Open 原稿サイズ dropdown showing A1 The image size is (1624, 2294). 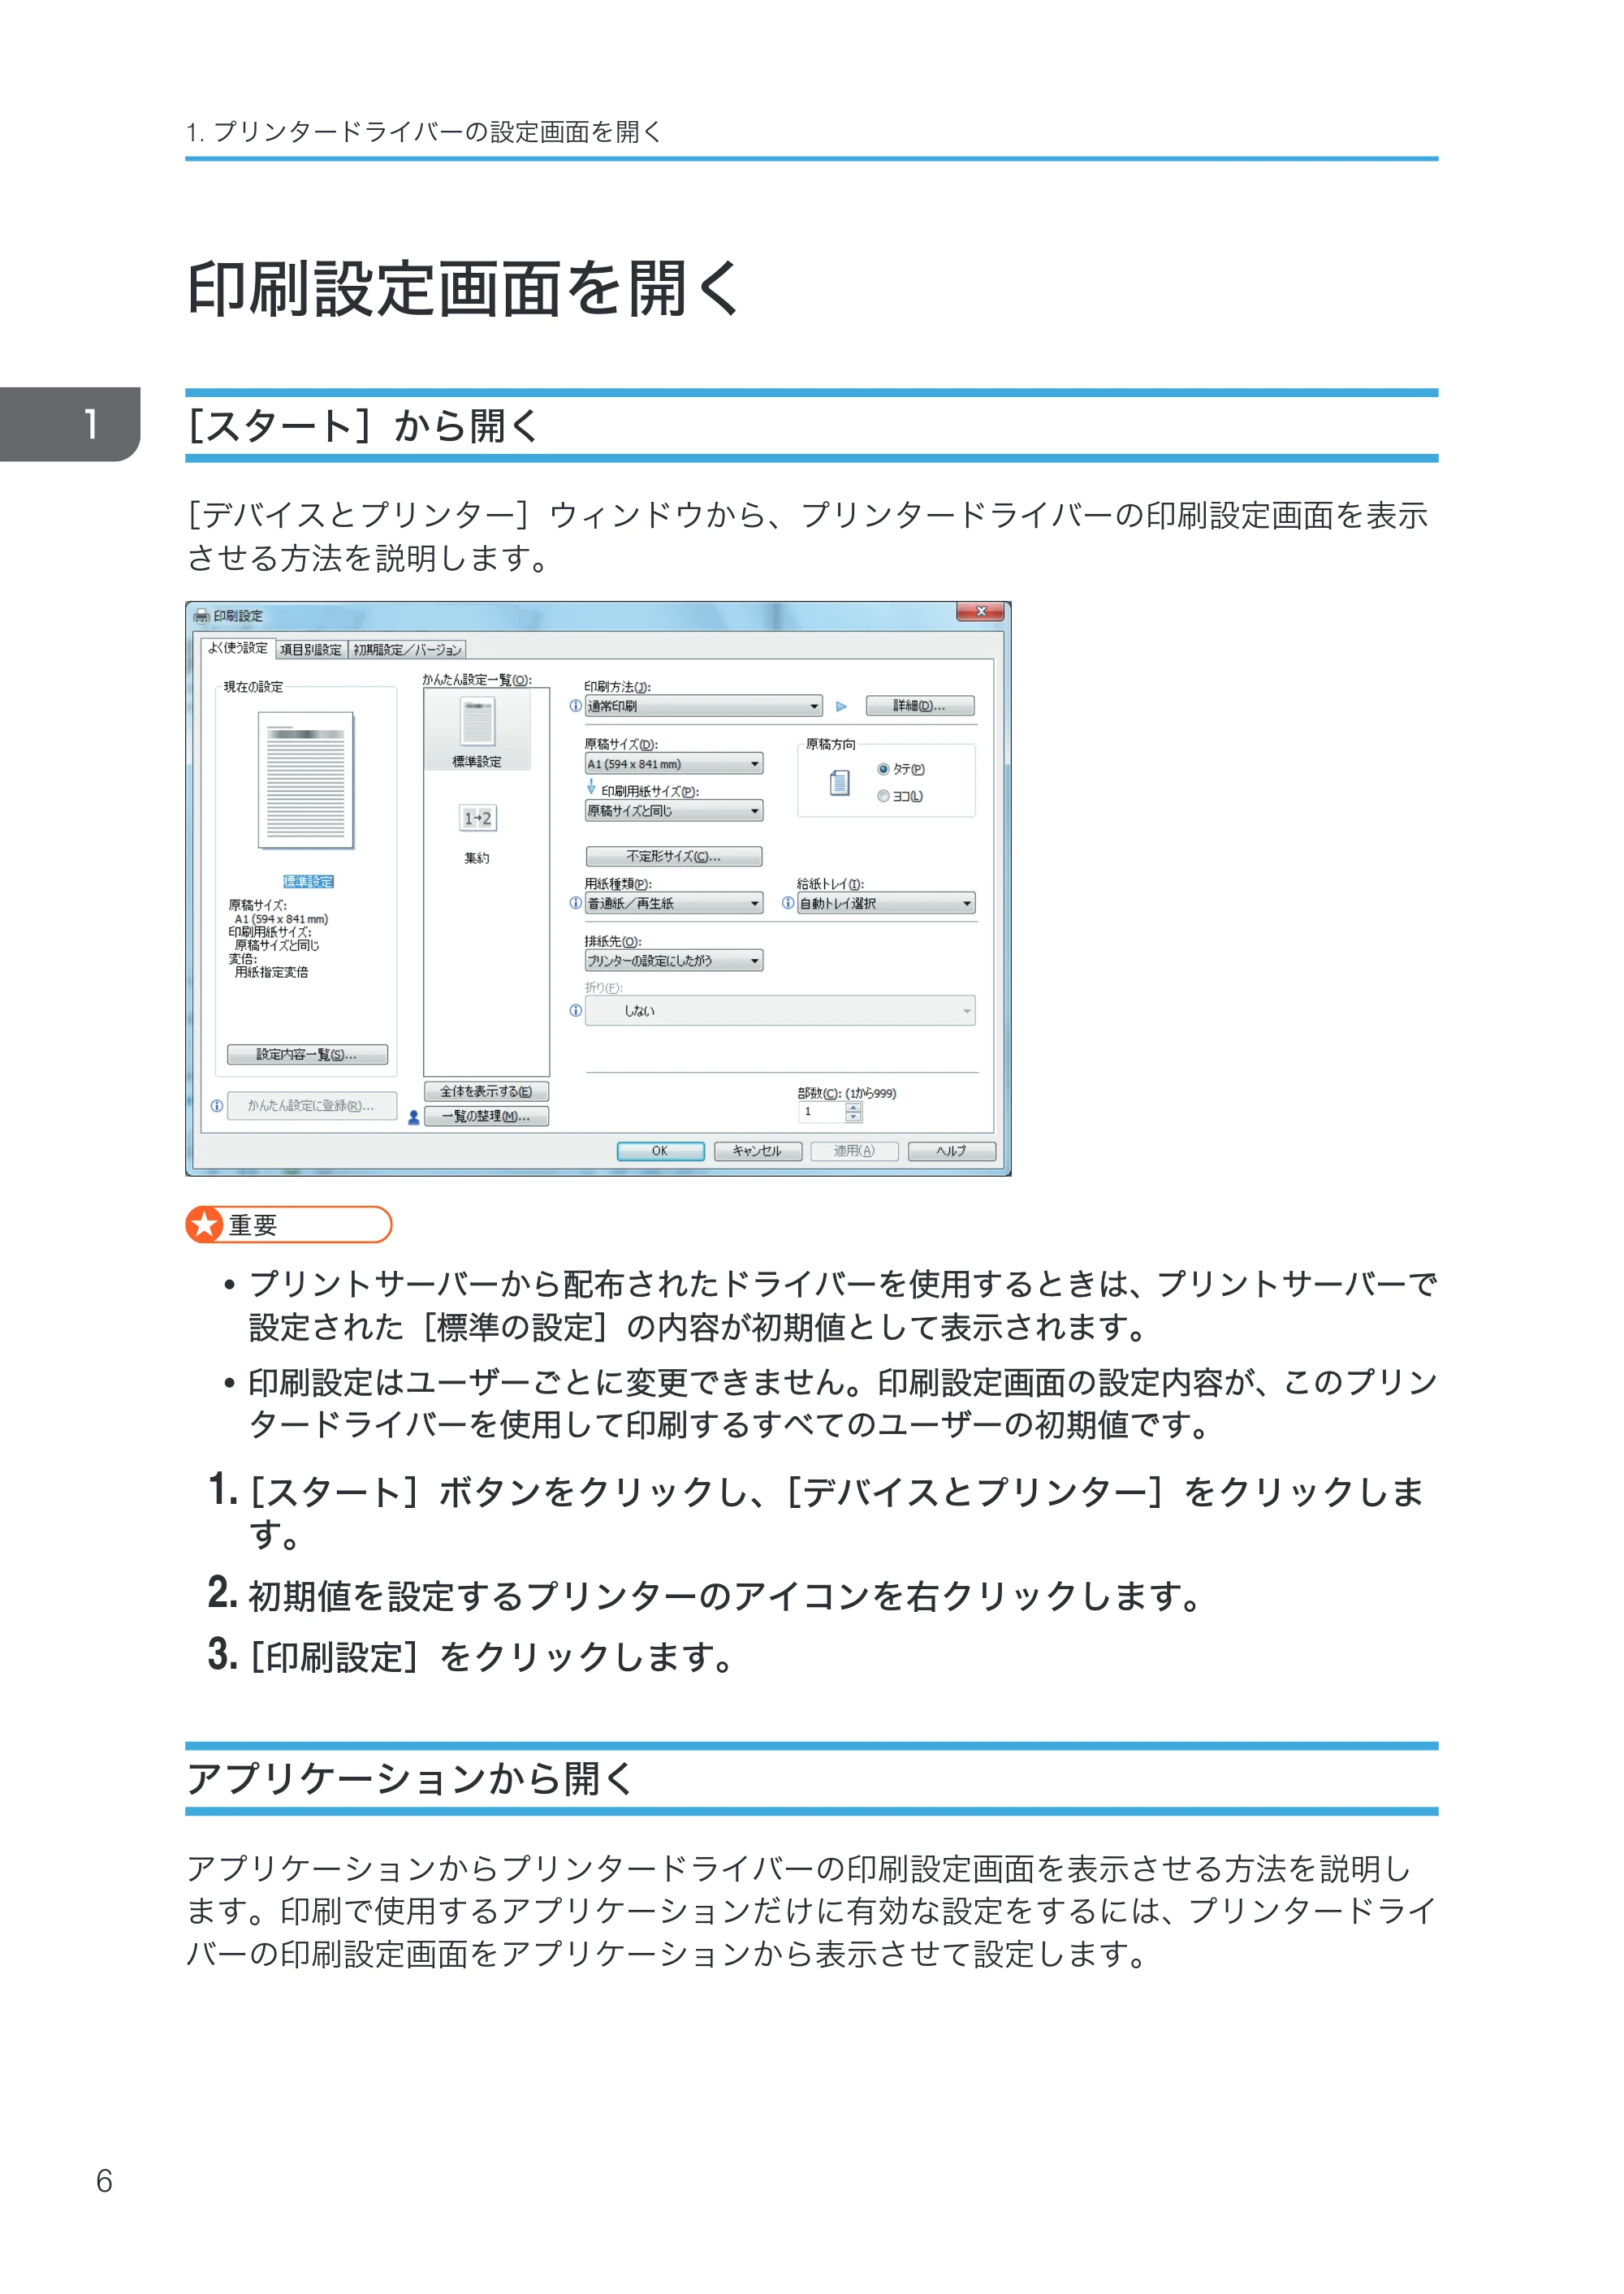[x=674, y=764]
